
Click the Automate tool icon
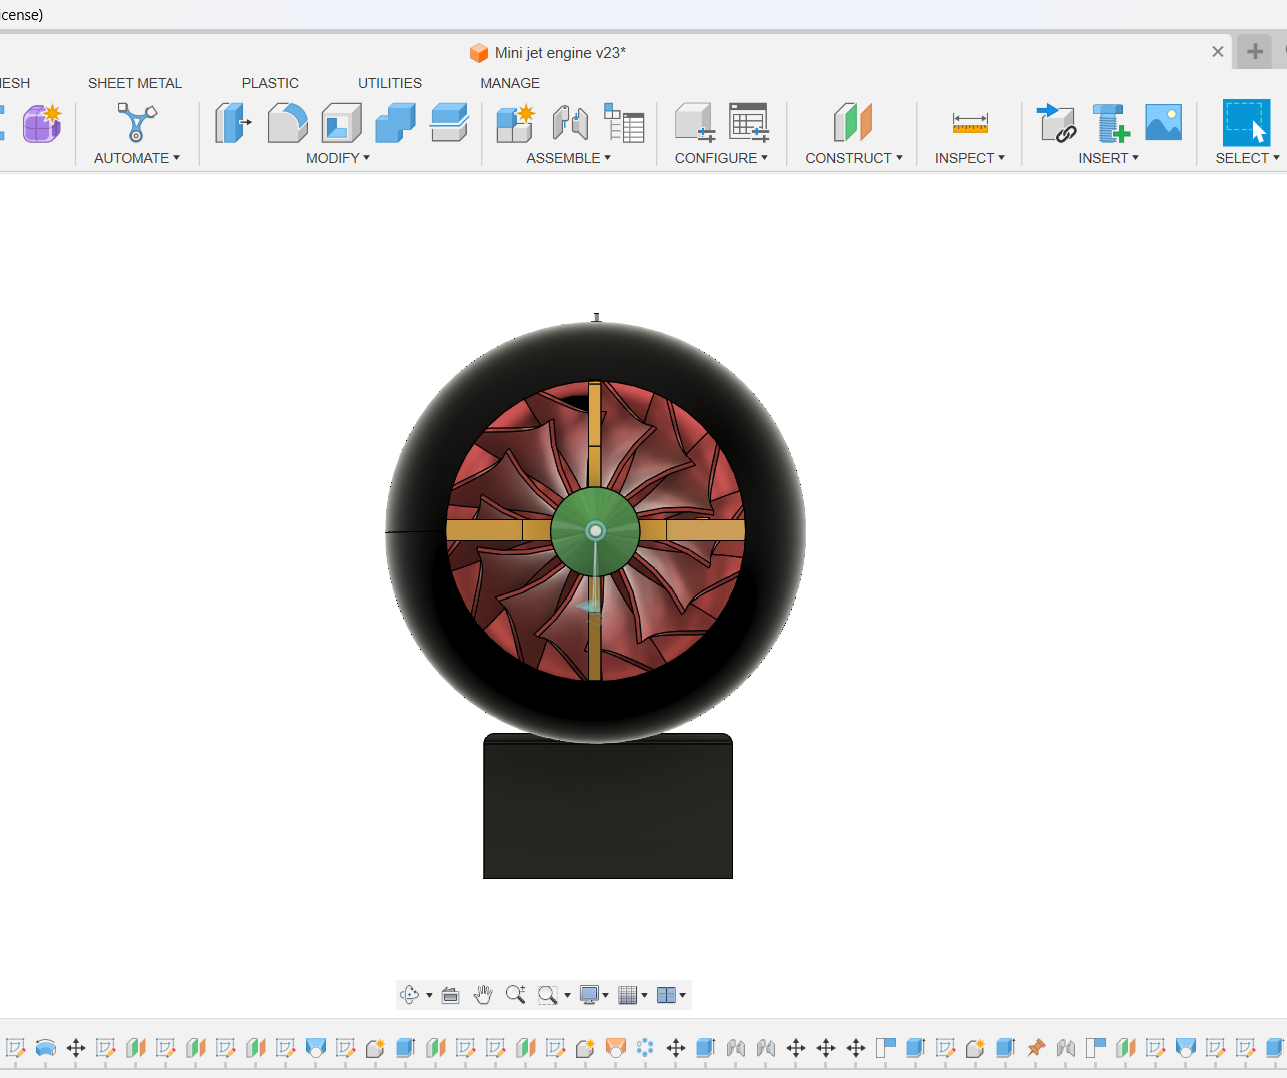pos(137,123)
